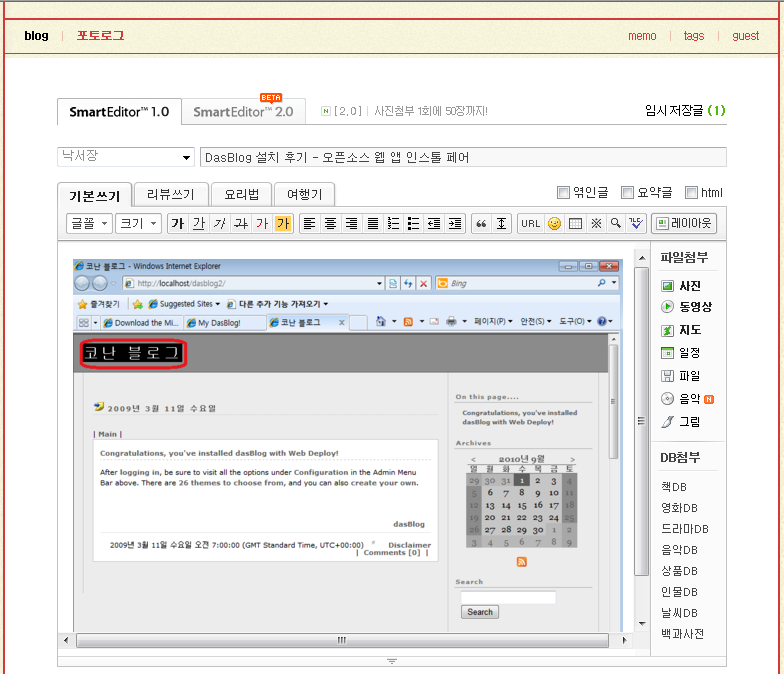Apply bold text formatting
Screen dimensions: 784x674
tap(178, 224)
